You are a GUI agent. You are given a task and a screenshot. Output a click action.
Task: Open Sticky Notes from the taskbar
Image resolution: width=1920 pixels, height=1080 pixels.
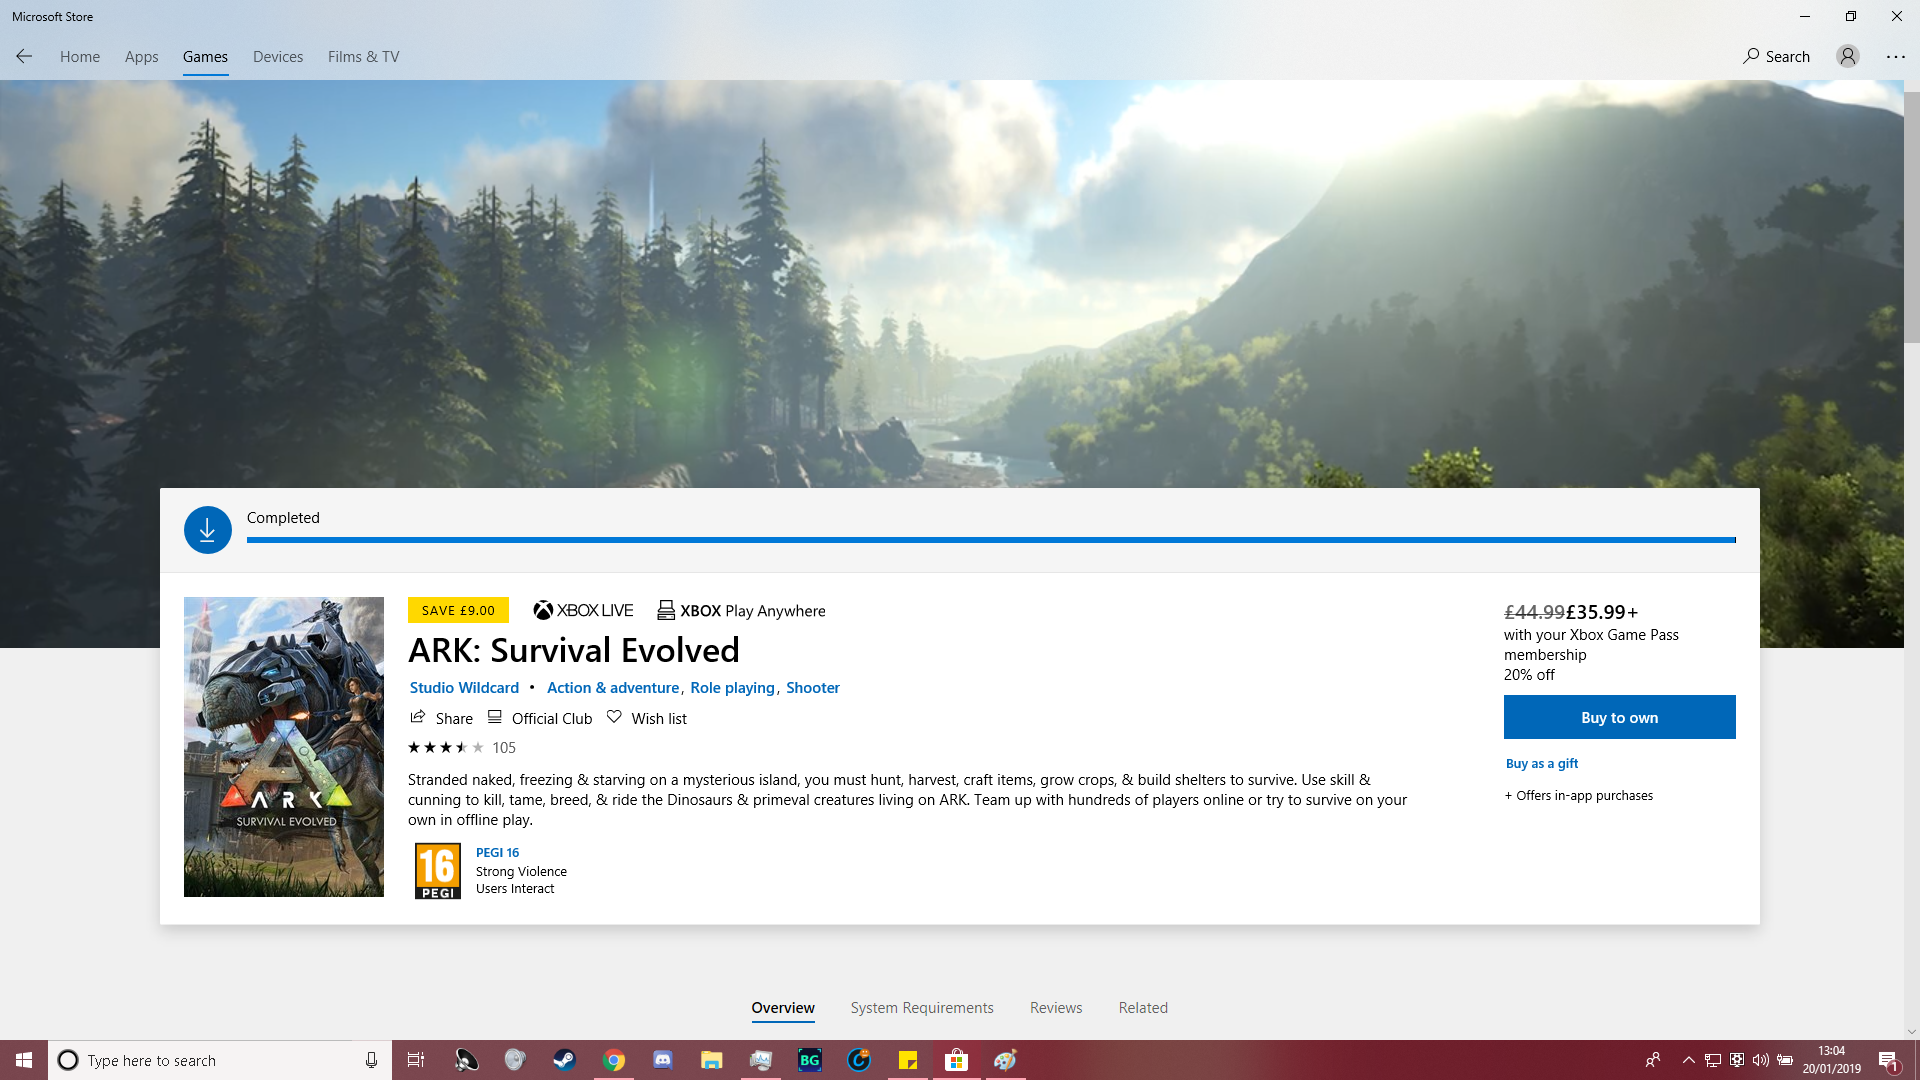pos(907,1060)
